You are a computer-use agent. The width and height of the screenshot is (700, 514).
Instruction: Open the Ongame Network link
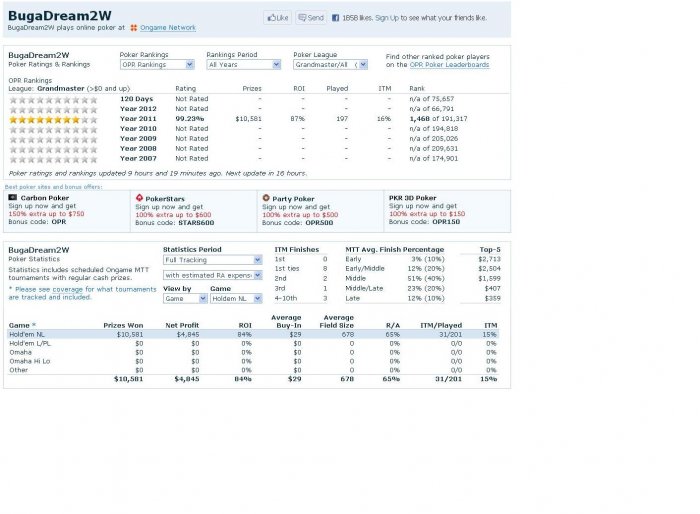pos(168,28)
